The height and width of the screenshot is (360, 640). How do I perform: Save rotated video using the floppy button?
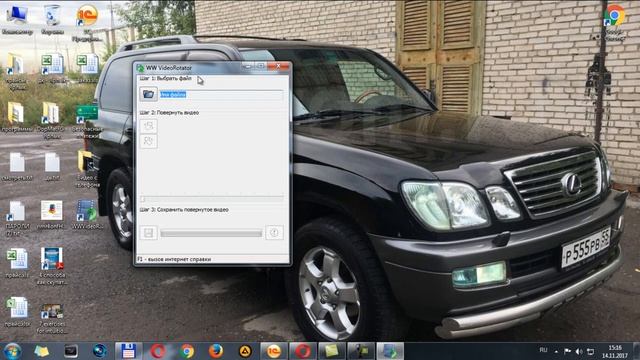(x=148, y=233)
